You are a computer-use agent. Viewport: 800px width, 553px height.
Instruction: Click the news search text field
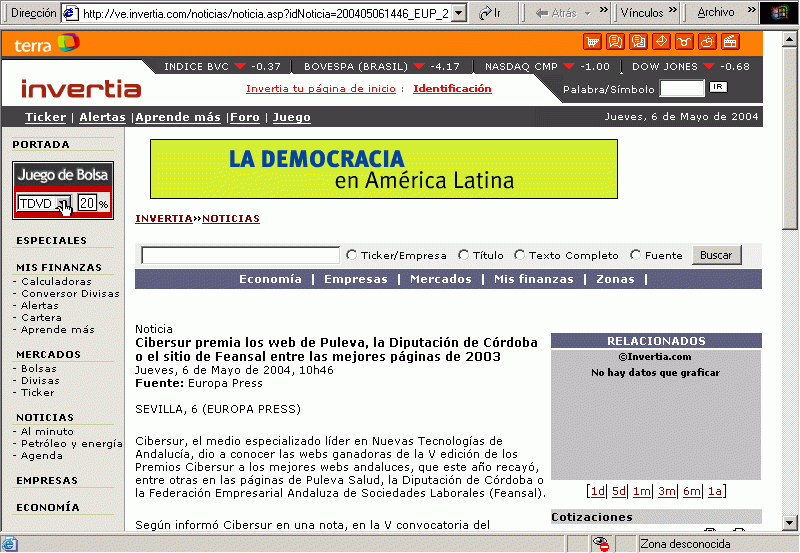pyautogui.click(x=240, y=255)
